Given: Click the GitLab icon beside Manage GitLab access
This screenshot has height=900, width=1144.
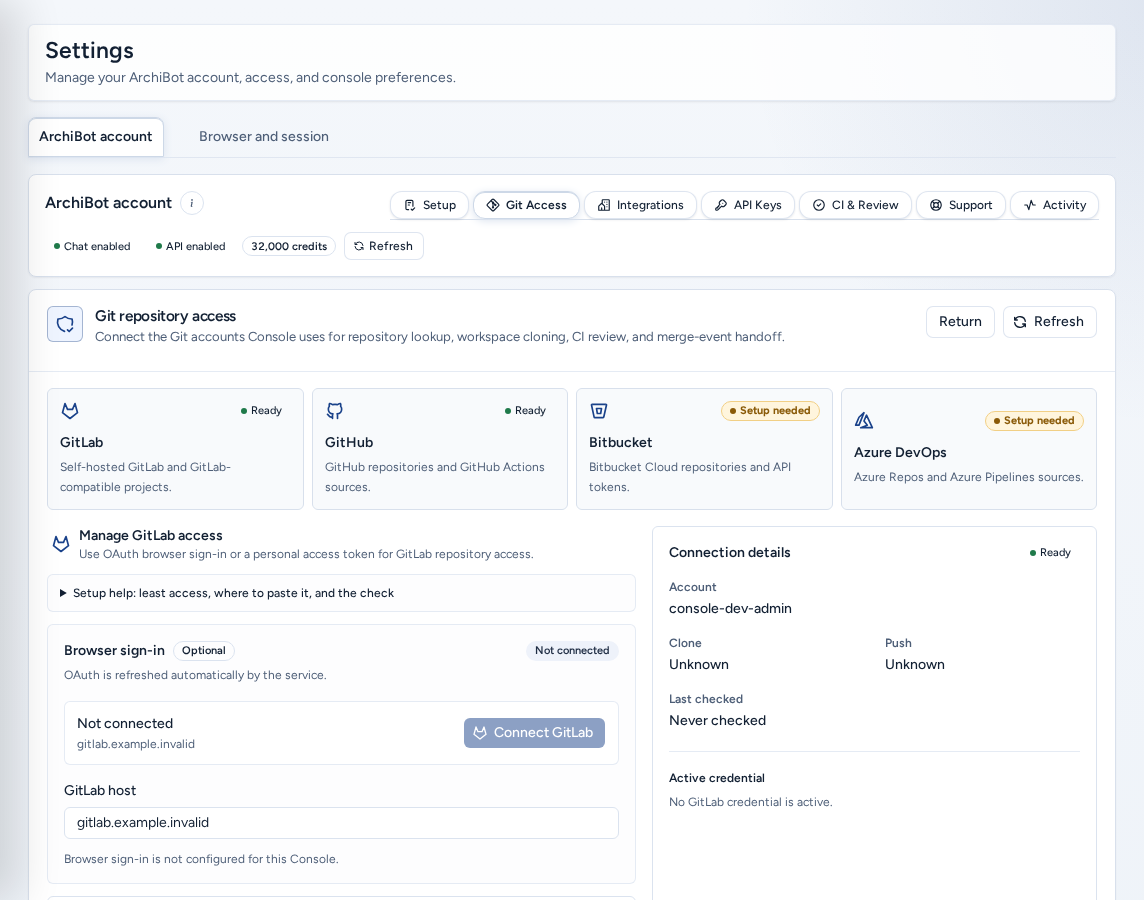Looking at the screenshot, I should pos(61,543).
